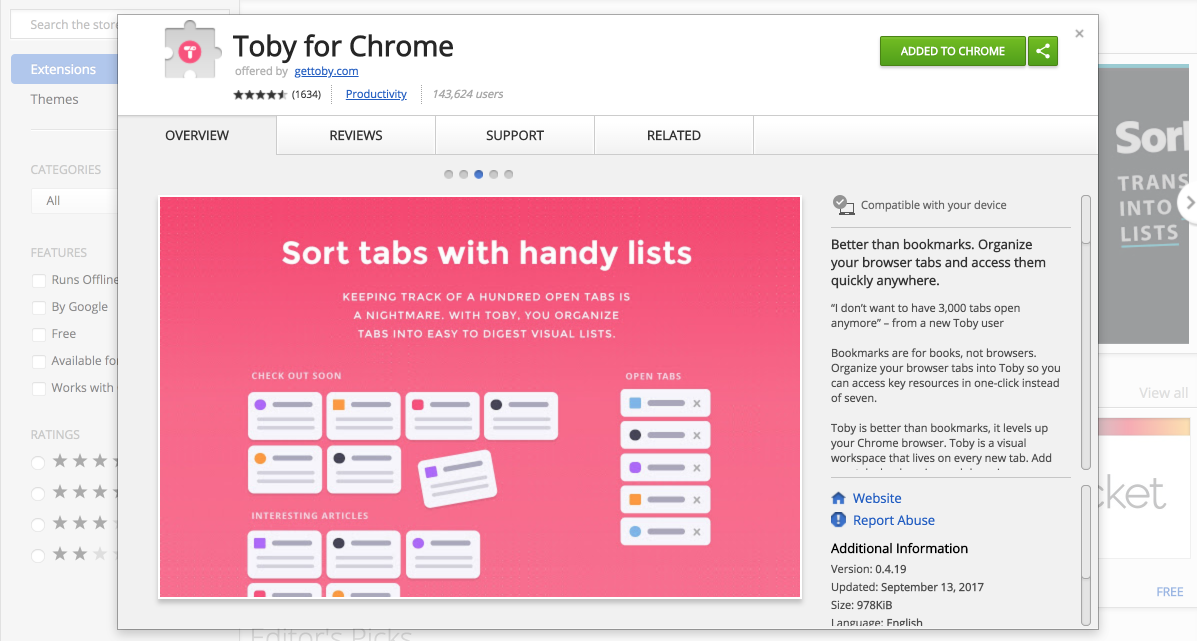Switch to the OVERVIEW tab
The image size is (1197, 641).
pyautogui.click(x=197, y=135)
